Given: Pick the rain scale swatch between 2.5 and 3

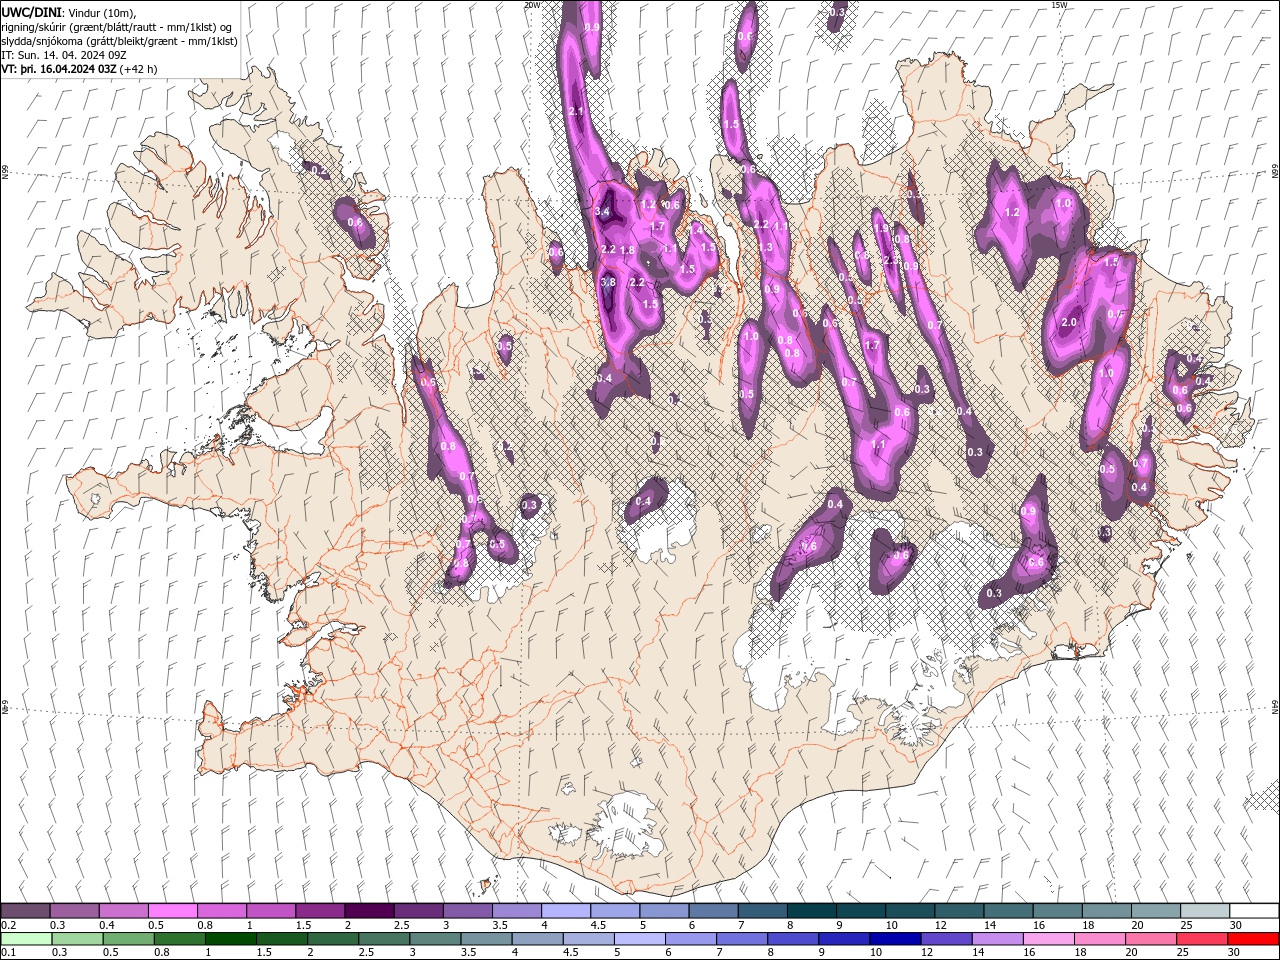Looking at the screenshot, I should pos(385,939).
